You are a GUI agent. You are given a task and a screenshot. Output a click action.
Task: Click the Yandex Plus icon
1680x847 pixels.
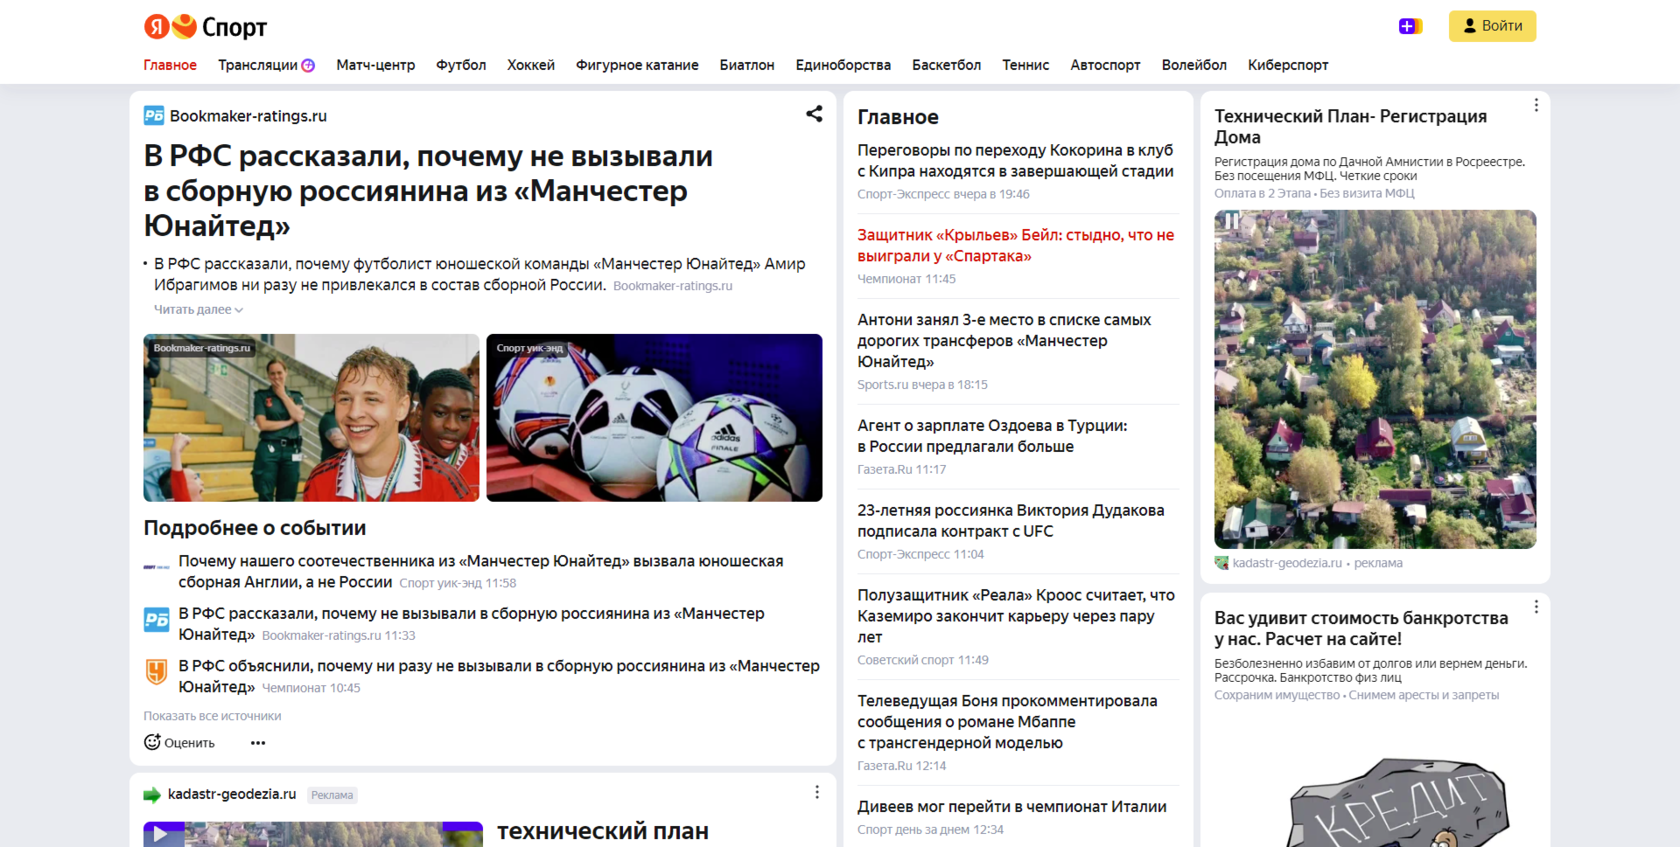coord(1410,26)
